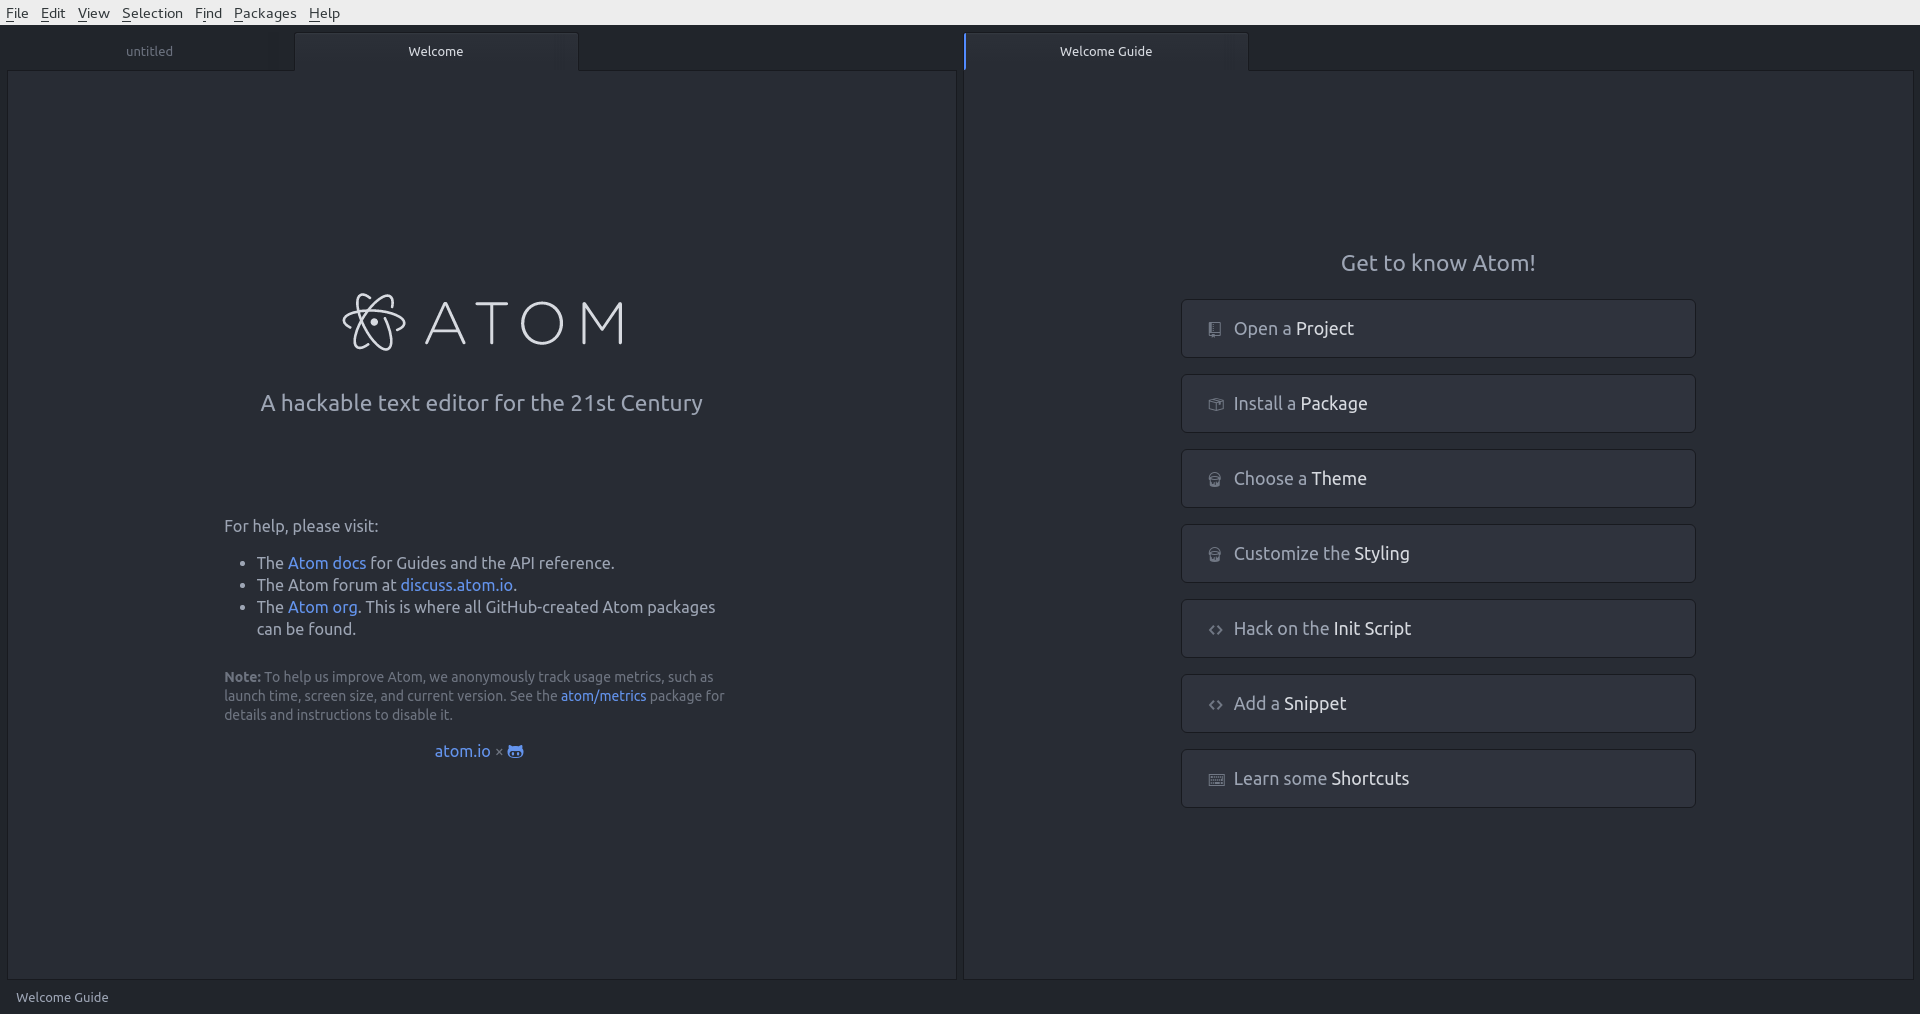Switch to the untitled tab
Viewport: 1920px width, 1014px height.
coord(150,51)
